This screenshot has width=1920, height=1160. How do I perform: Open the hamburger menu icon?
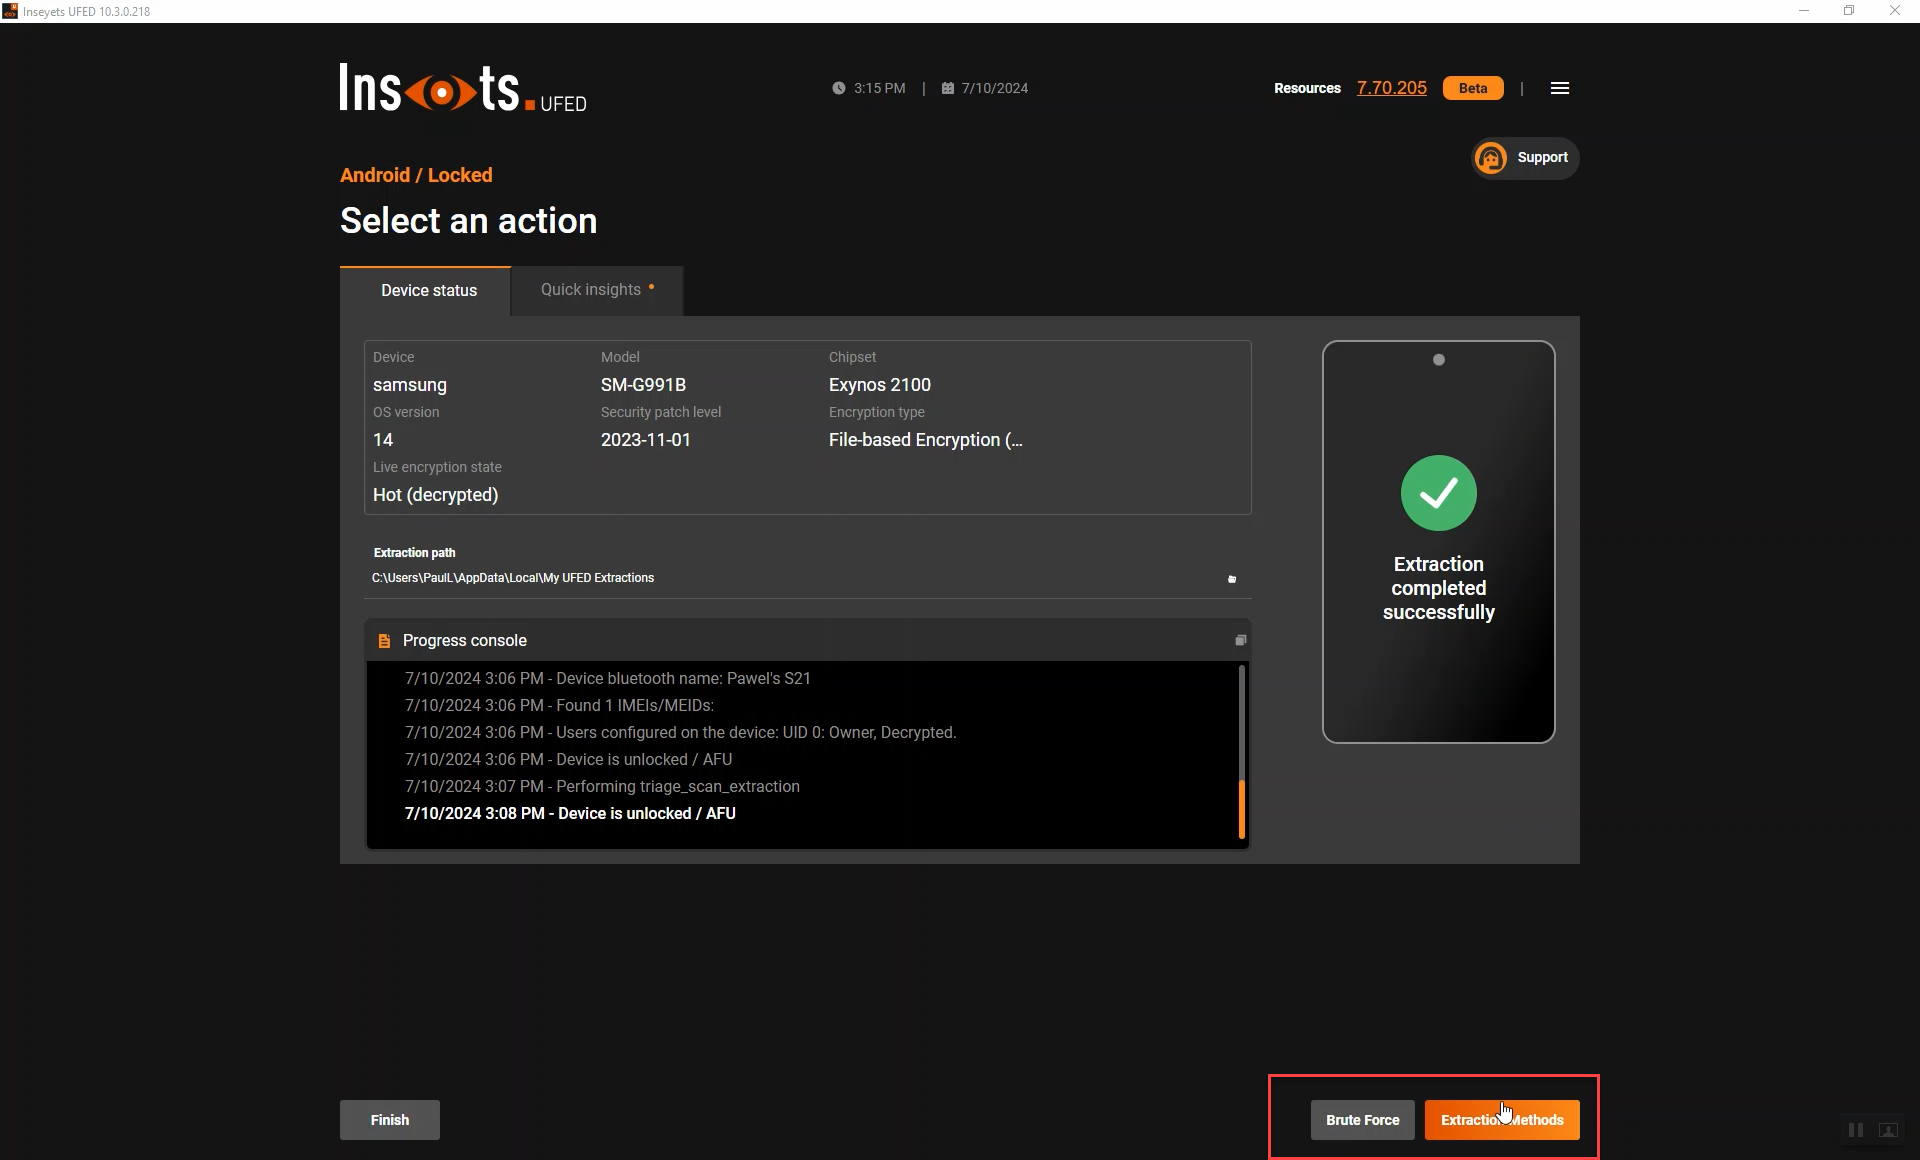pos(1559,88)
